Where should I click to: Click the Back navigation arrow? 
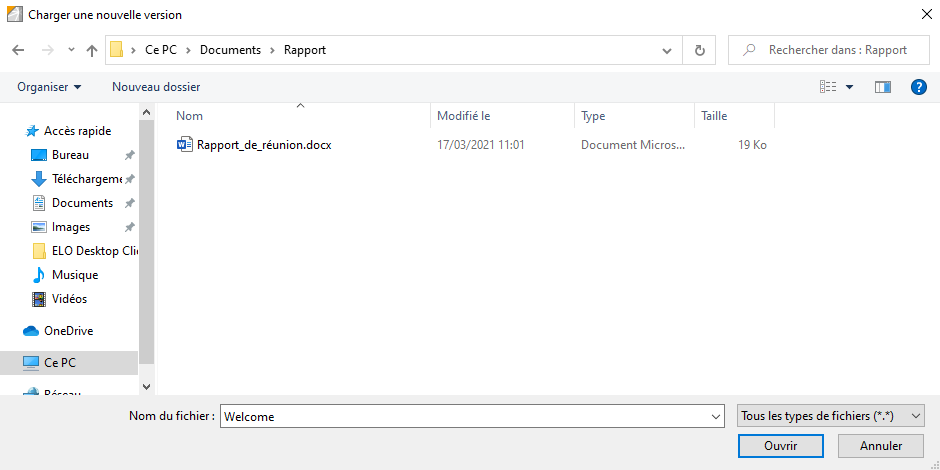click(x=18, y=50)
